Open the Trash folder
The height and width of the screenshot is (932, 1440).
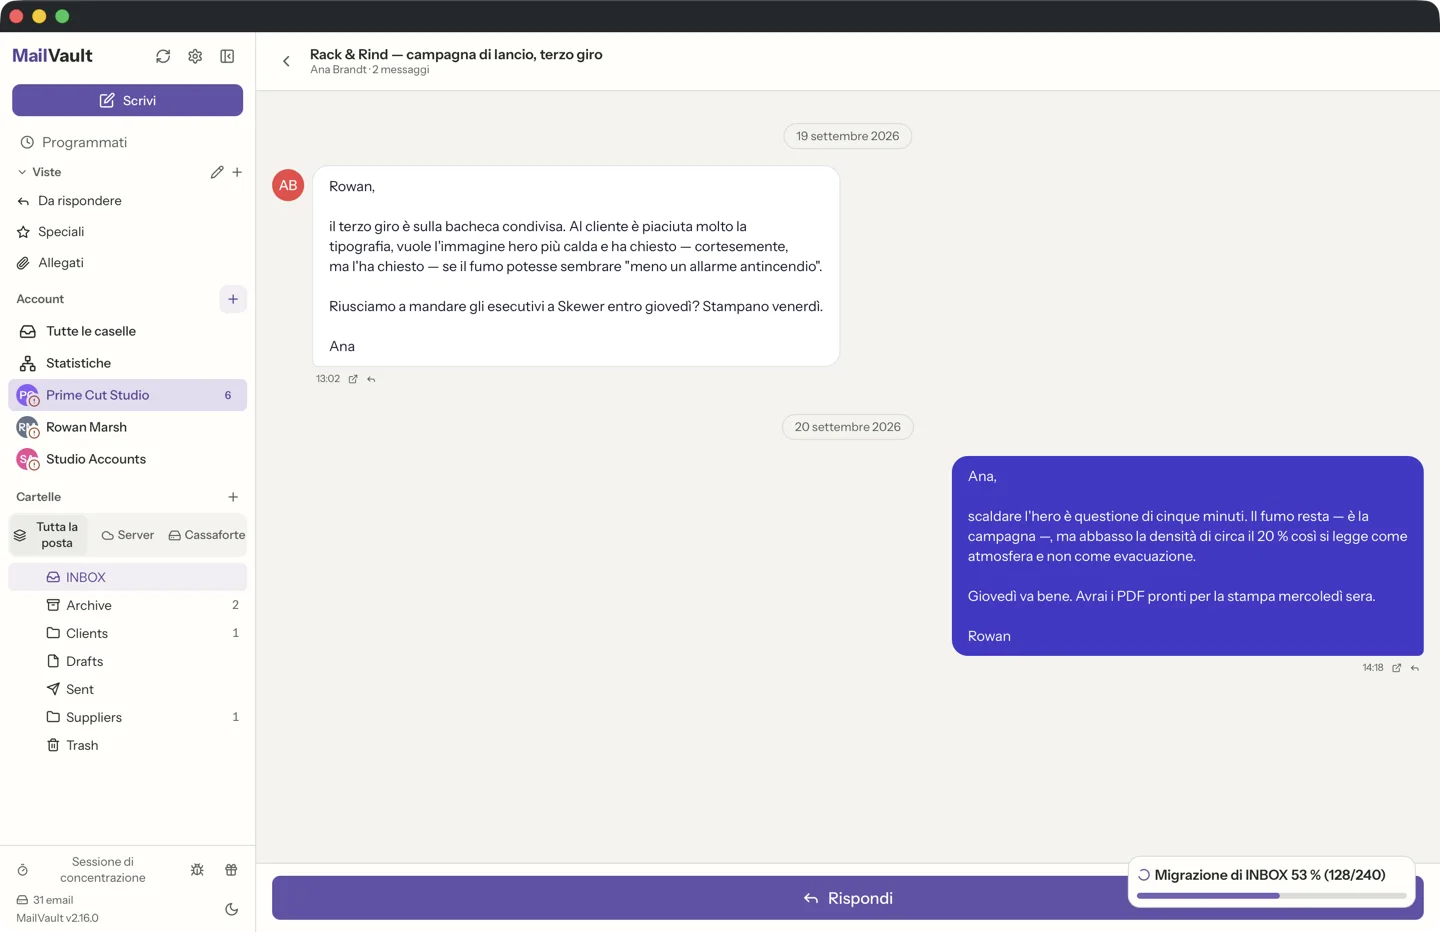click(x=127, y=745)
